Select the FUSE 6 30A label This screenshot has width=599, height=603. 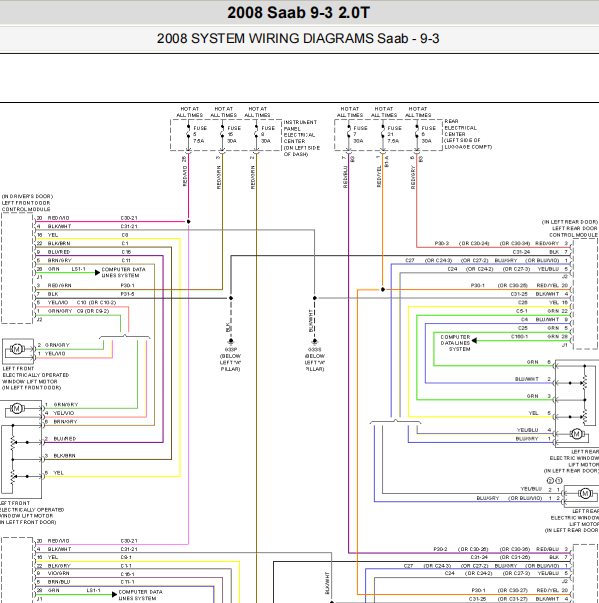click(429, 135)
